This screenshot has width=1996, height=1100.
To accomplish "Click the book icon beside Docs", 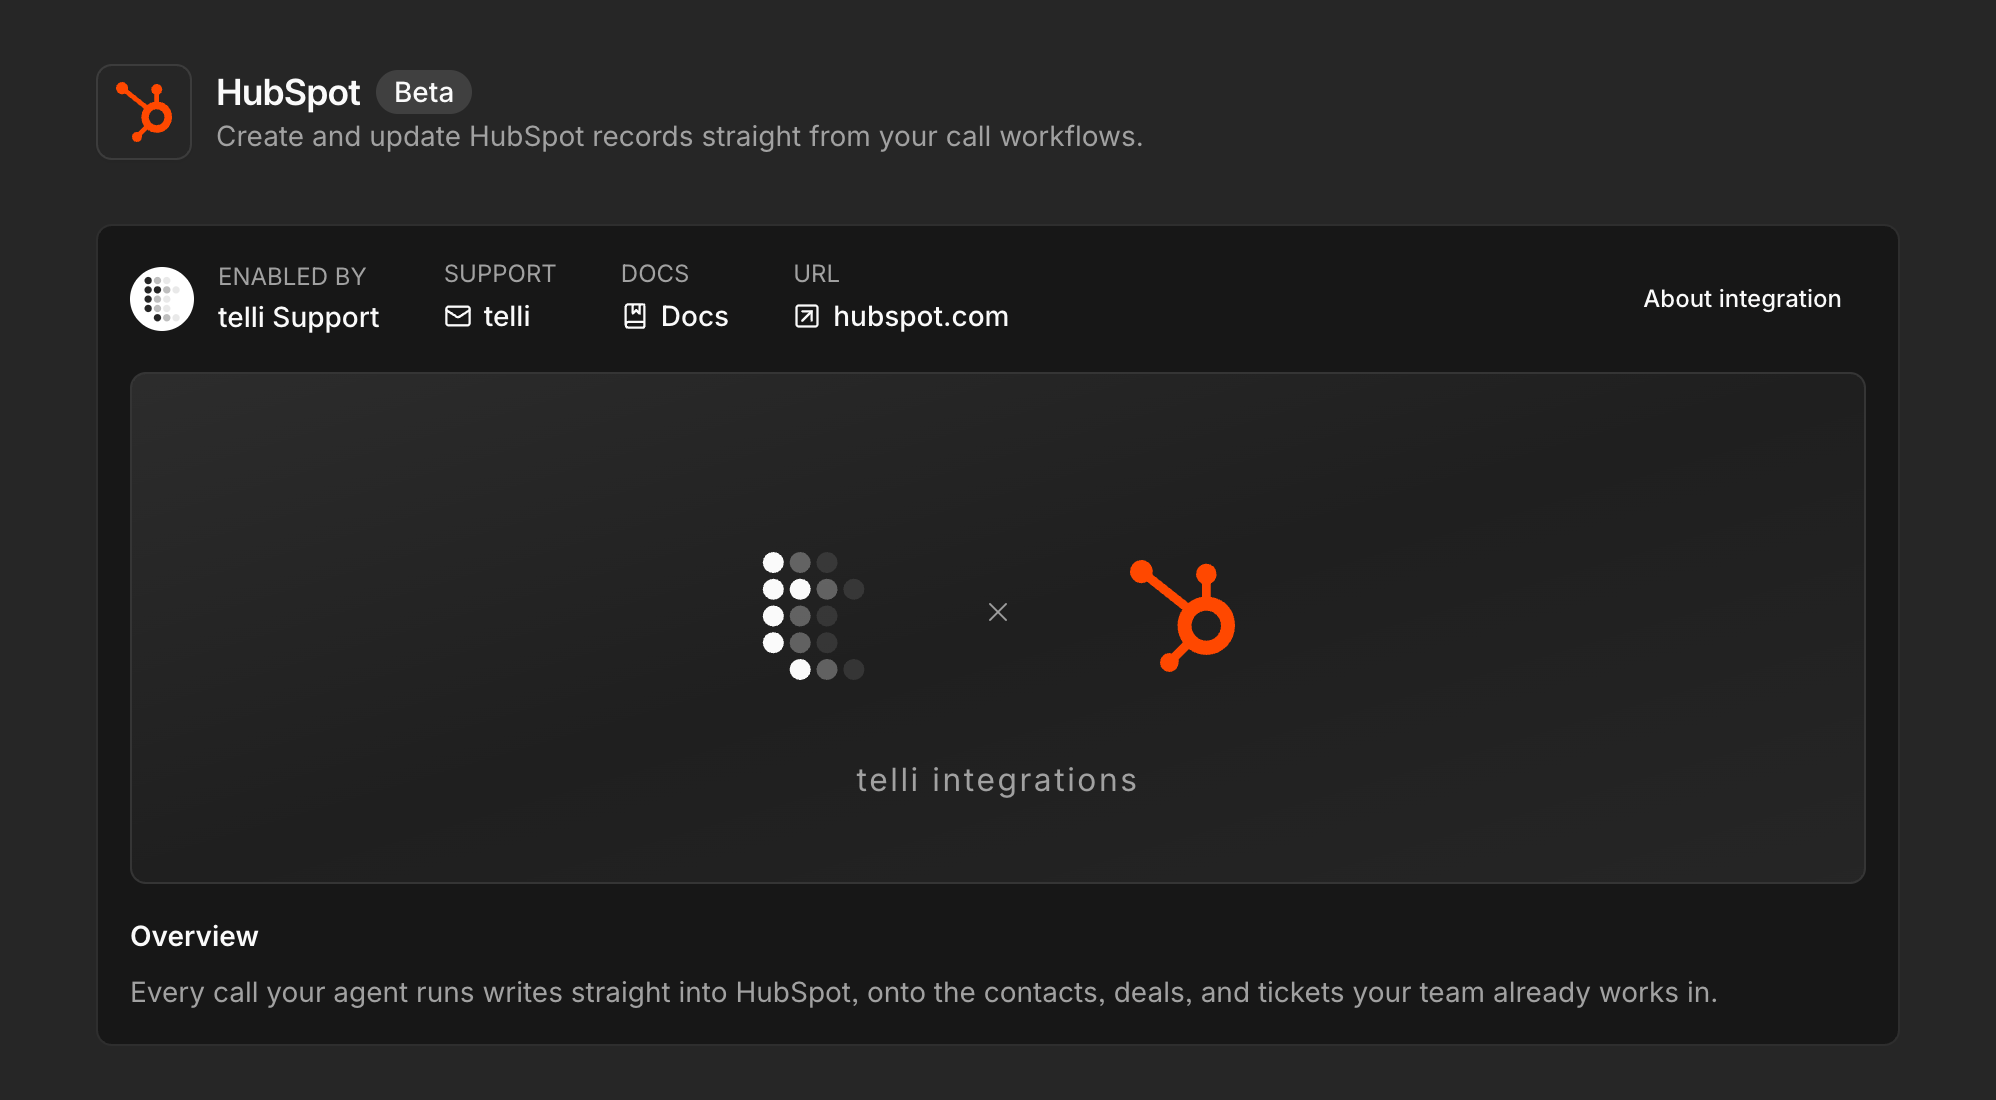I will (635, 316).
